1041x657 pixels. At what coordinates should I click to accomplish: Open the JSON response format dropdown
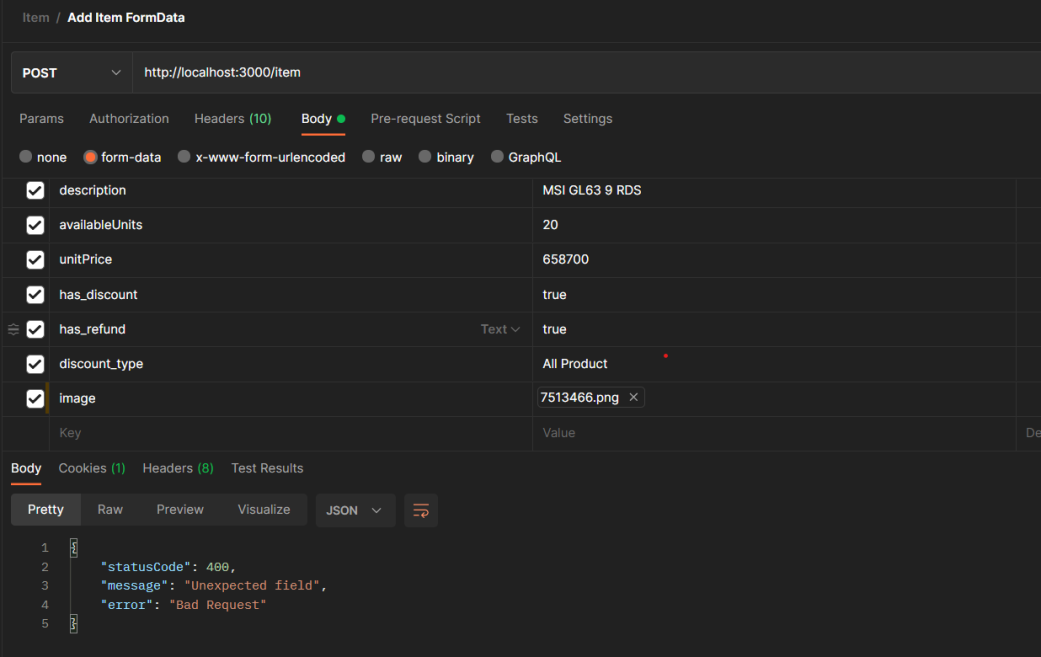click(x=355, y=510)
